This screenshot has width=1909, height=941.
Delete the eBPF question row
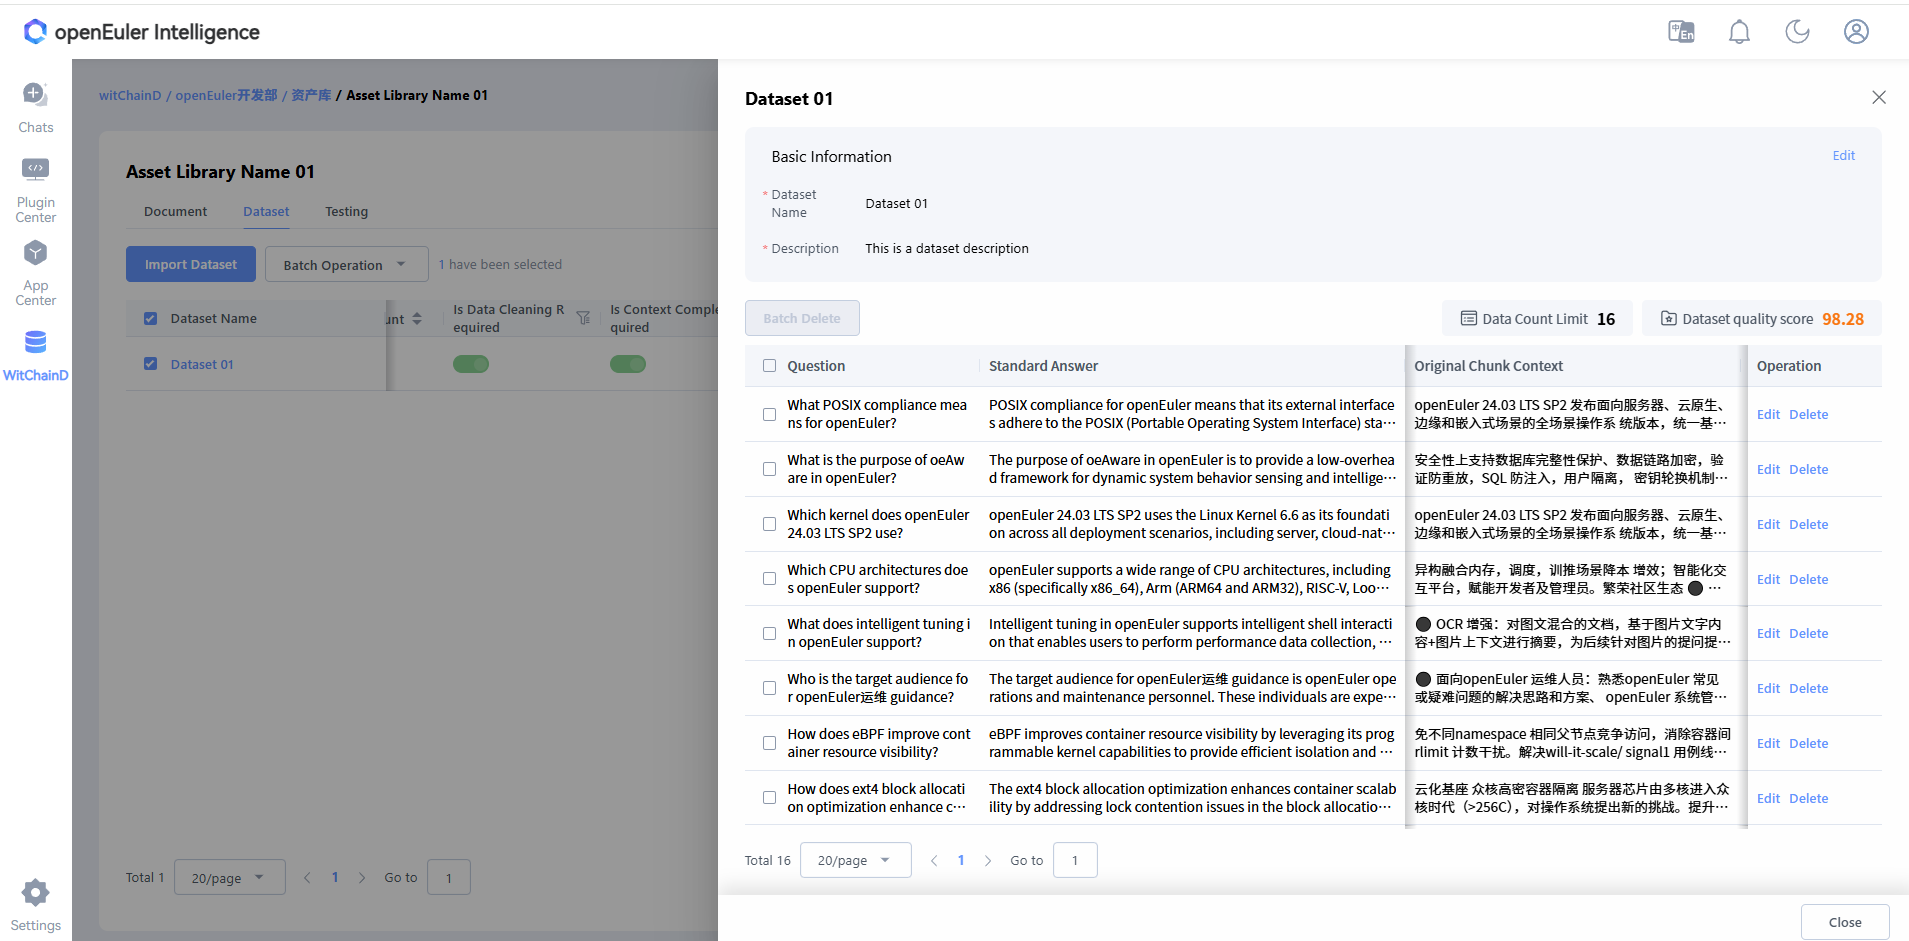click(x=1808, y=743)
